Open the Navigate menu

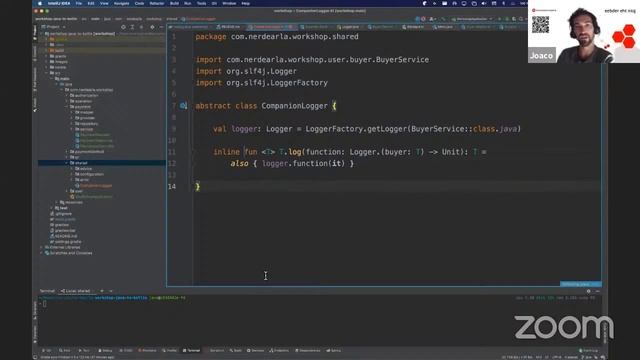tap(121, 3)
